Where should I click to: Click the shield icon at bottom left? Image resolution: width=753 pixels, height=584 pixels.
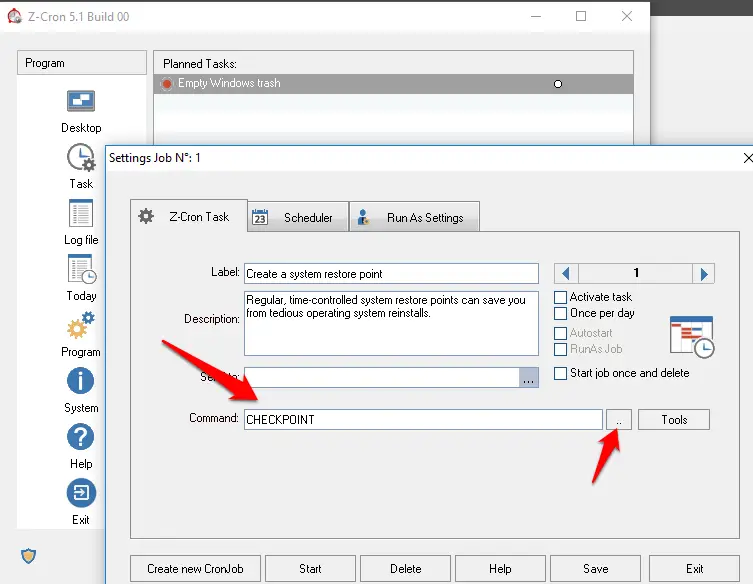click(x=28, y=556)
